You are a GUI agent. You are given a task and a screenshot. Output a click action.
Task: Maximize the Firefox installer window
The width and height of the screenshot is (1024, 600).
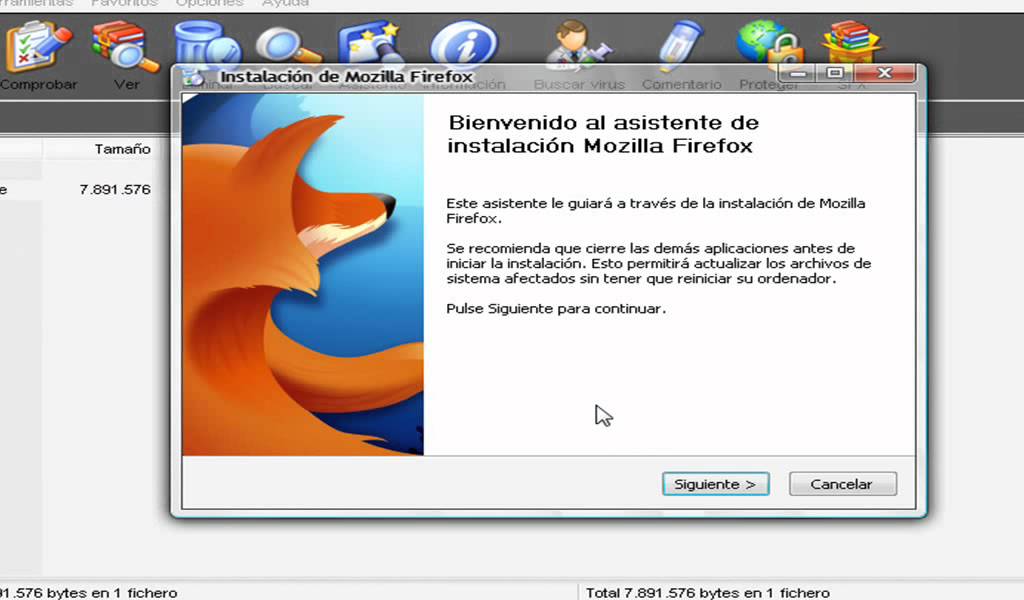tap(835, 73)
